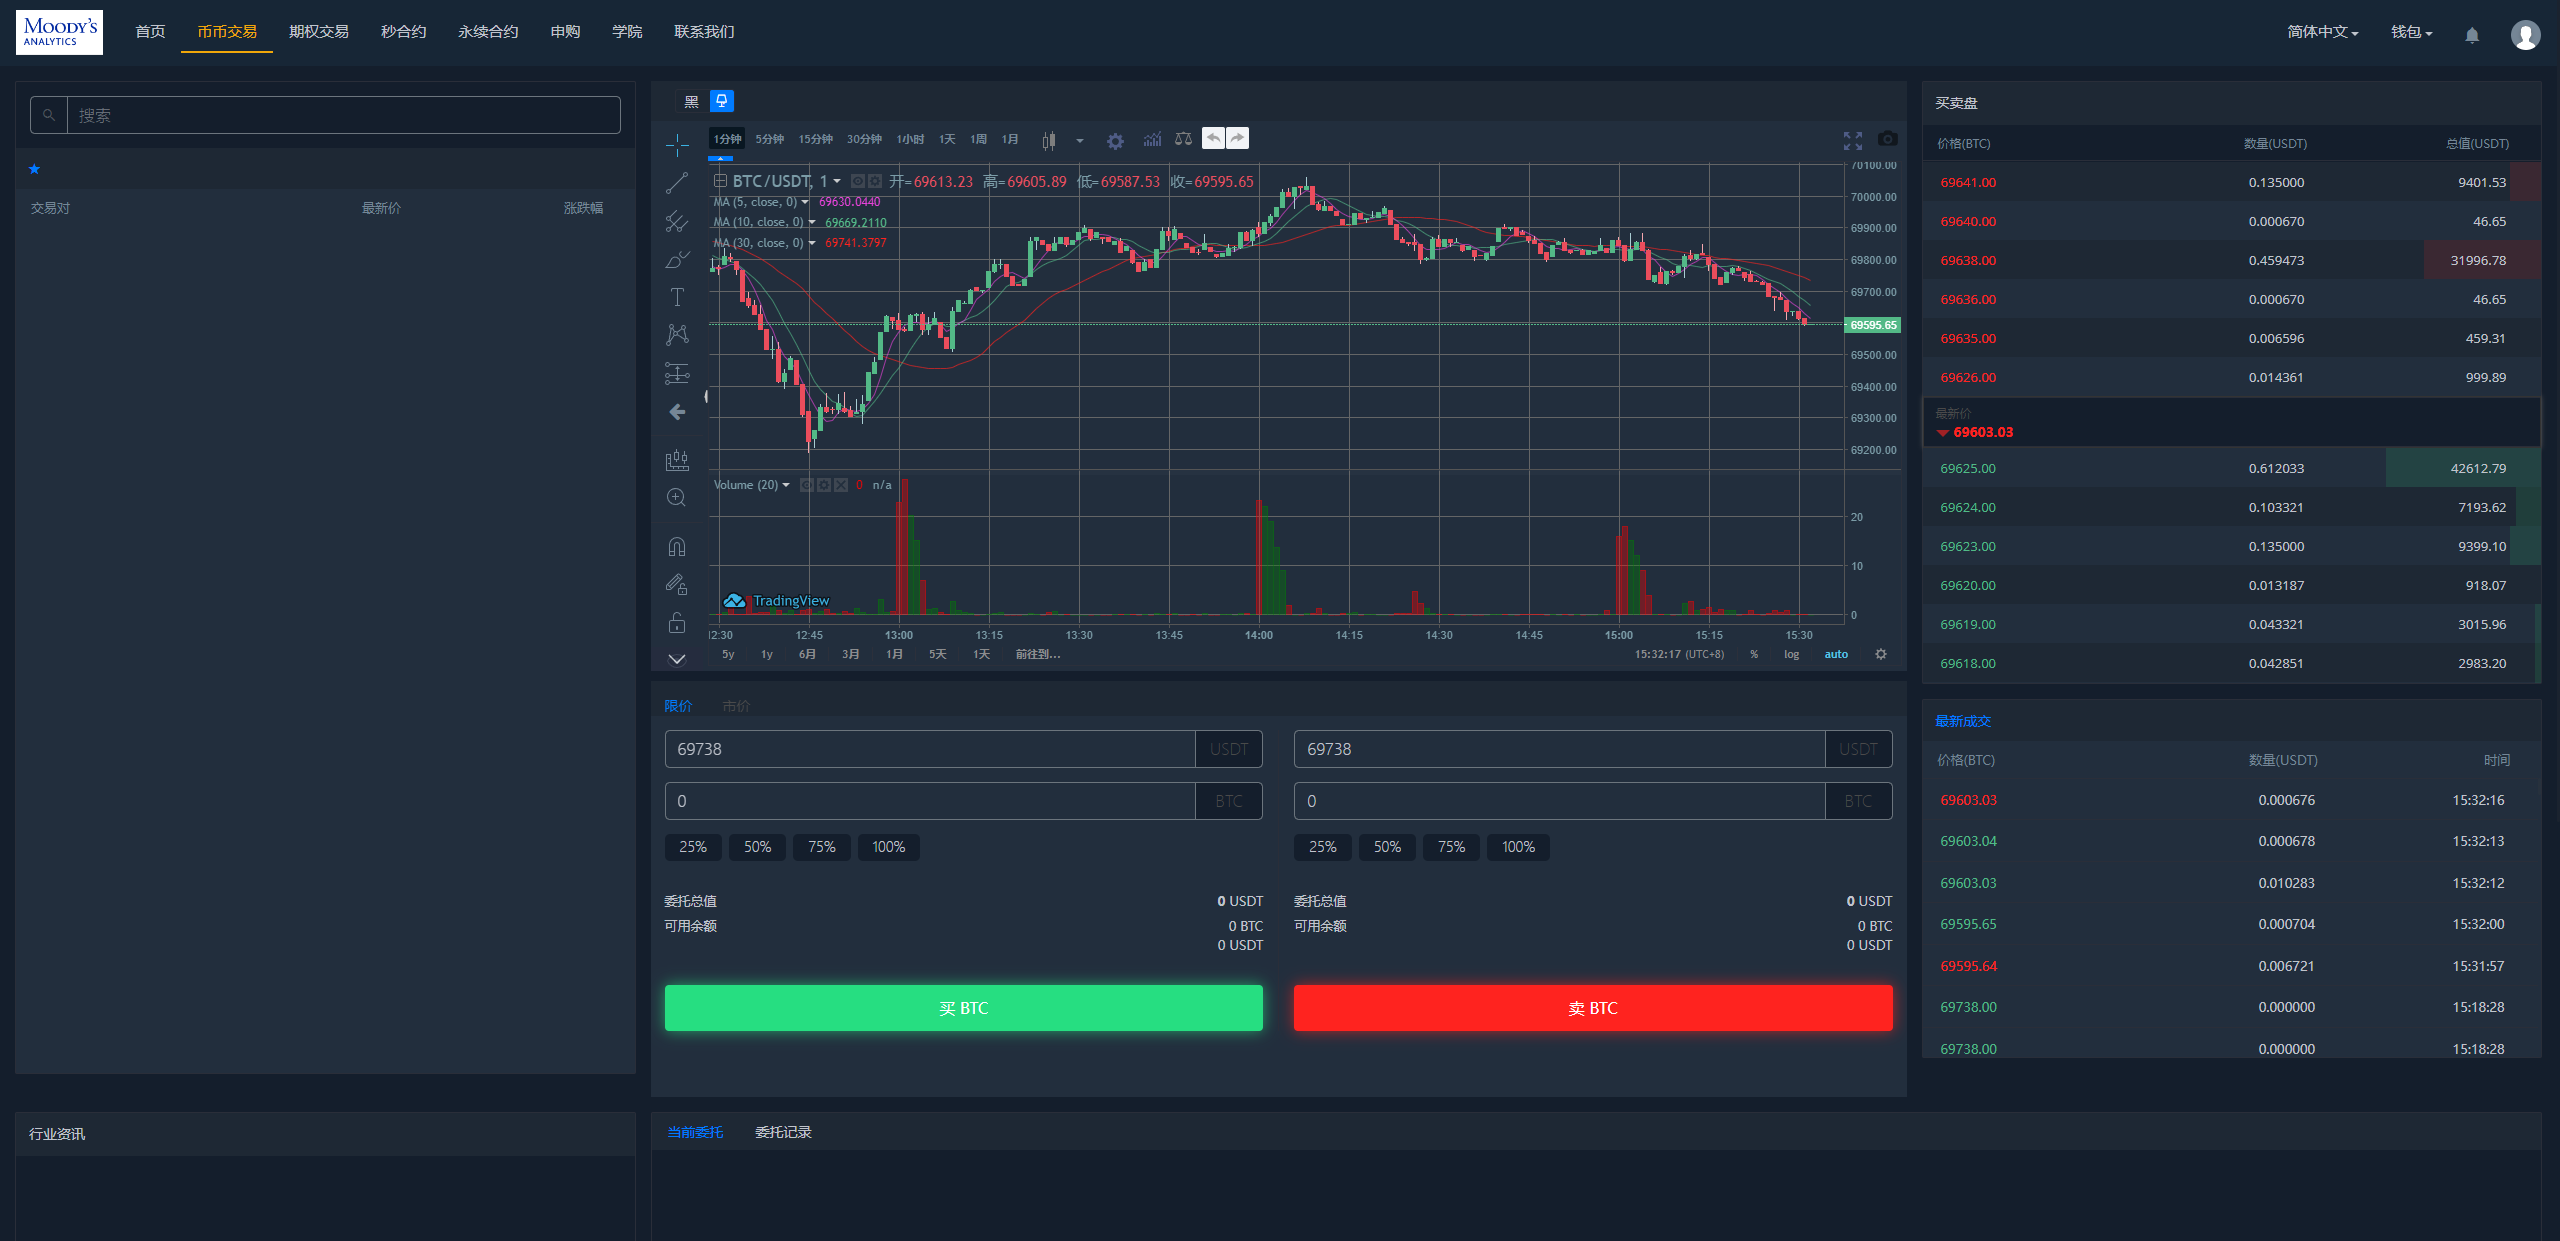
Task: Open 期权交易 in the top navigation
Action: pyautogui.click(x=319, y=32)
